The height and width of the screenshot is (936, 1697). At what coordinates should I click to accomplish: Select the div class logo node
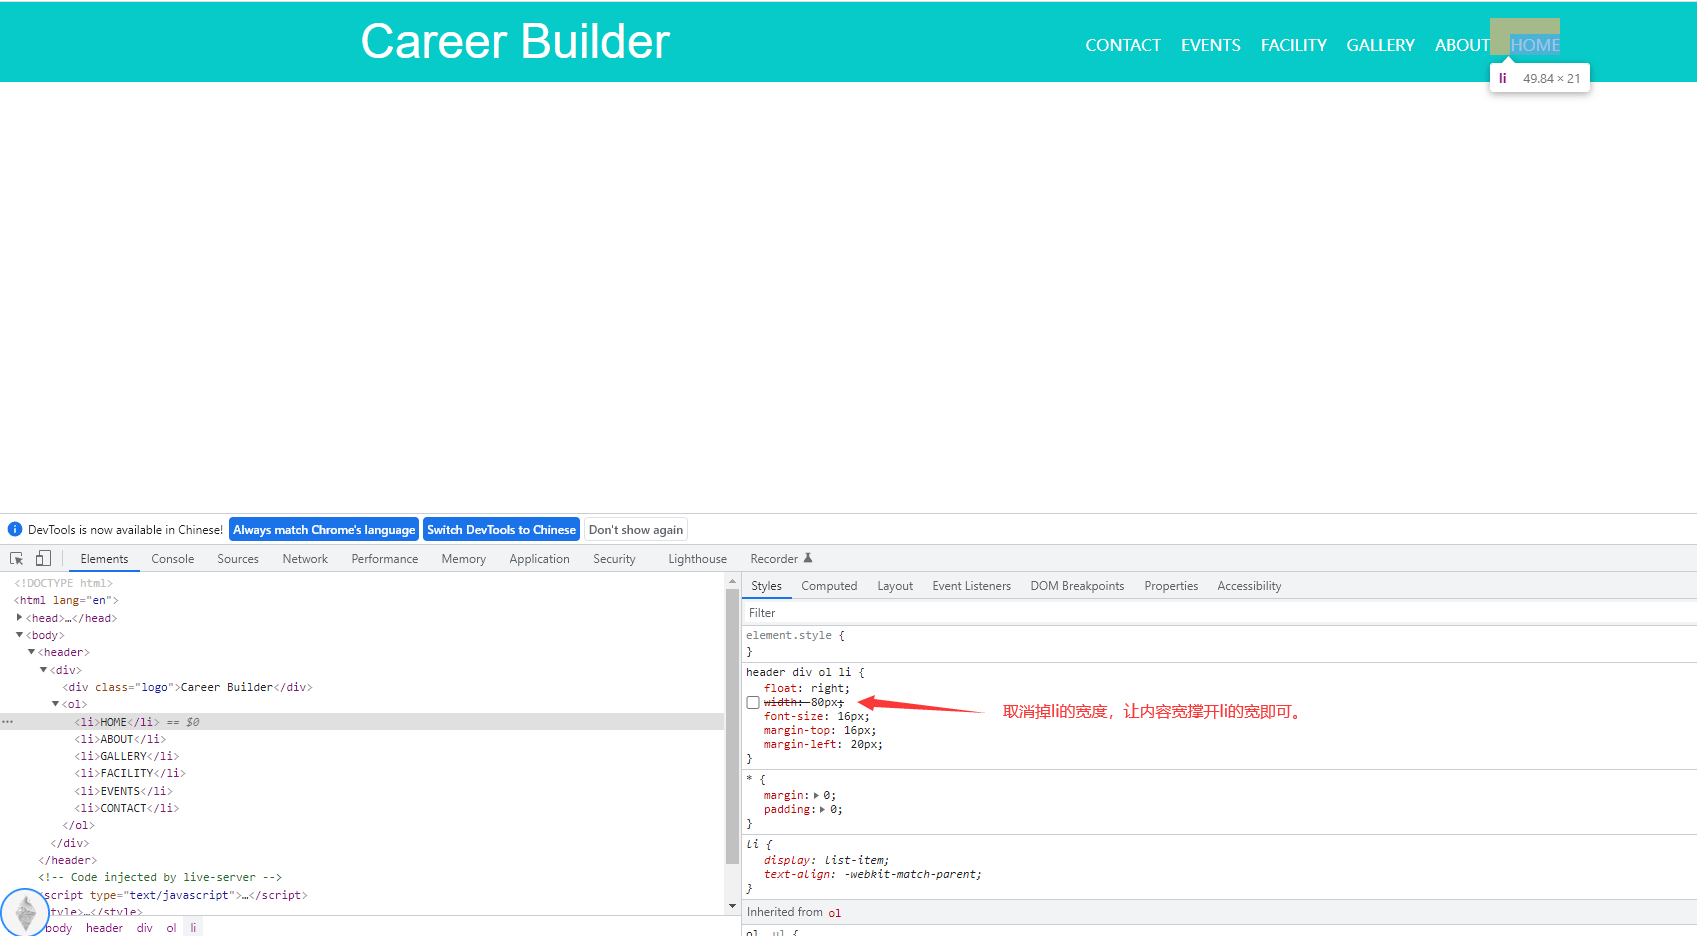click(187, 687)
